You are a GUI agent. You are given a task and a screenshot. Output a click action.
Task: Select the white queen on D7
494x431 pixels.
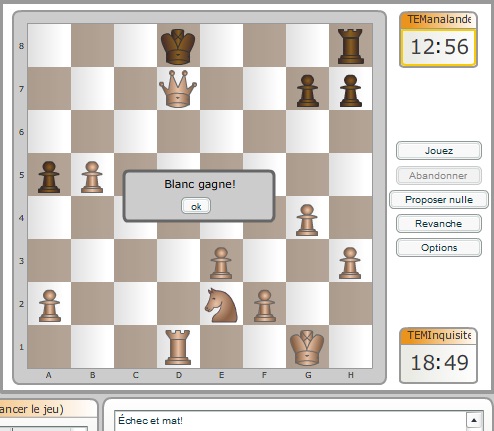pos(178,89)
